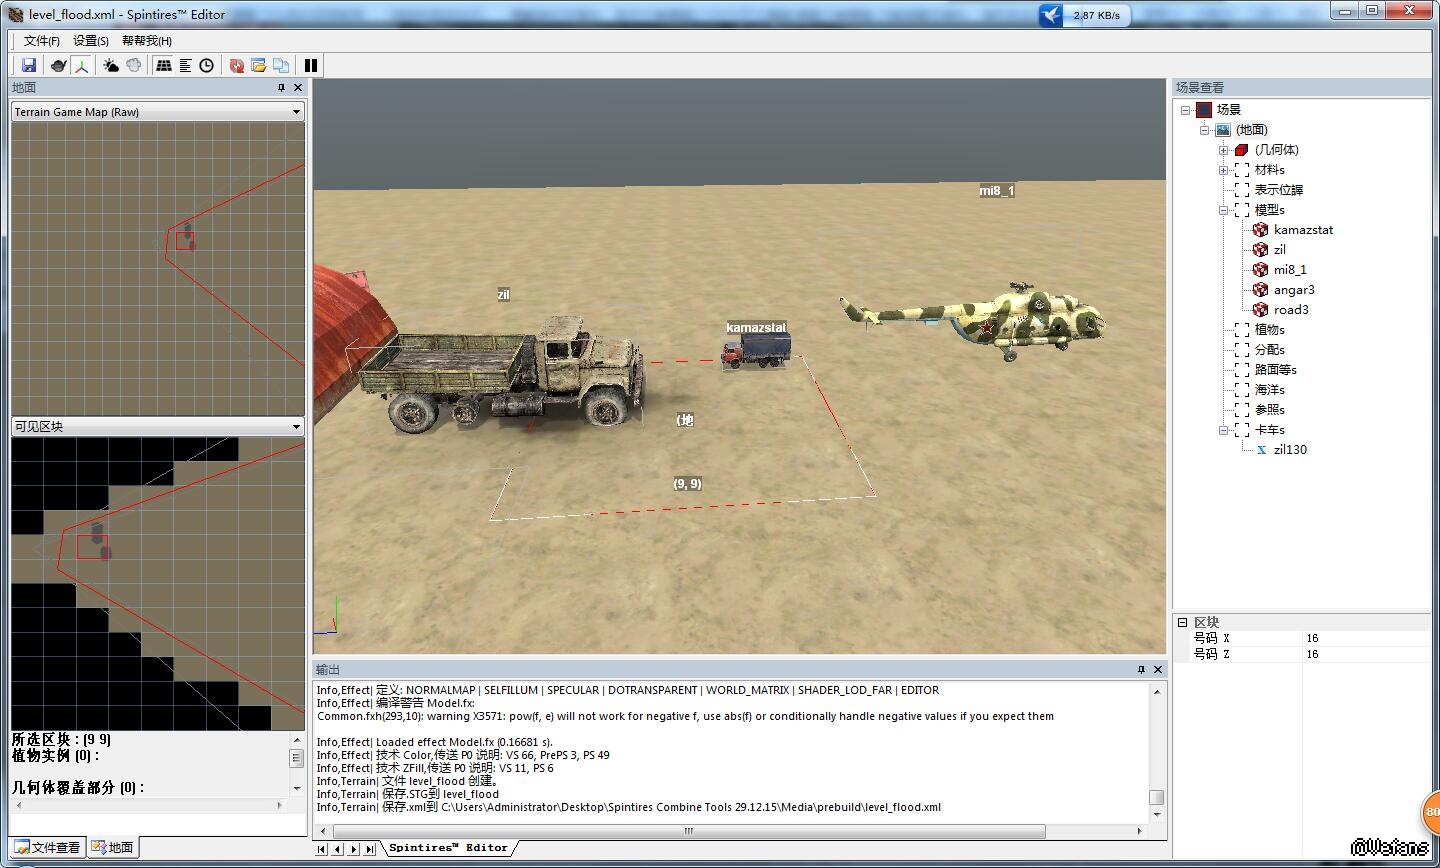Click the Save floppy disk icon
This screenshot has height=868, width=1440.
click(x=29, y=65)
